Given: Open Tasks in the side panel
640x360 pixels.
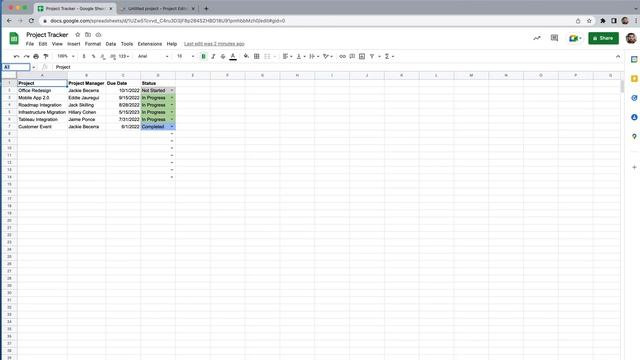Looking at the screenshot, I should (x=634, y=98).
